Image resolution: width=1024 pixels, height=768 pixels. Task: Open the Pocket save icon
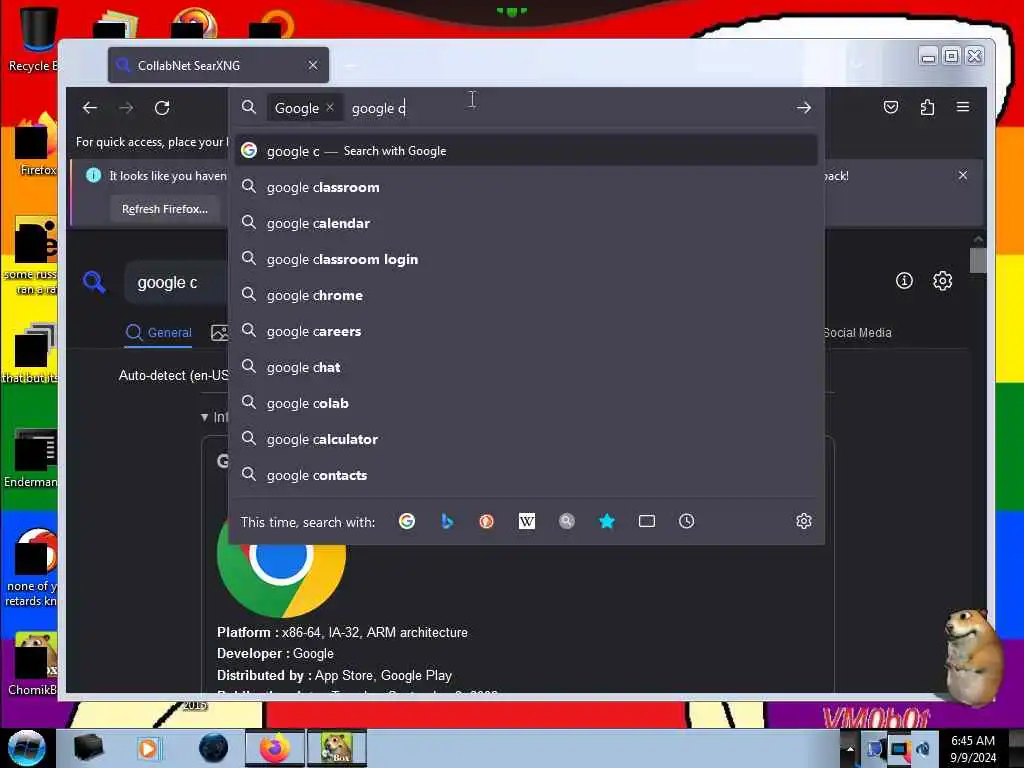pyautogui.click(x=891, y=107)
